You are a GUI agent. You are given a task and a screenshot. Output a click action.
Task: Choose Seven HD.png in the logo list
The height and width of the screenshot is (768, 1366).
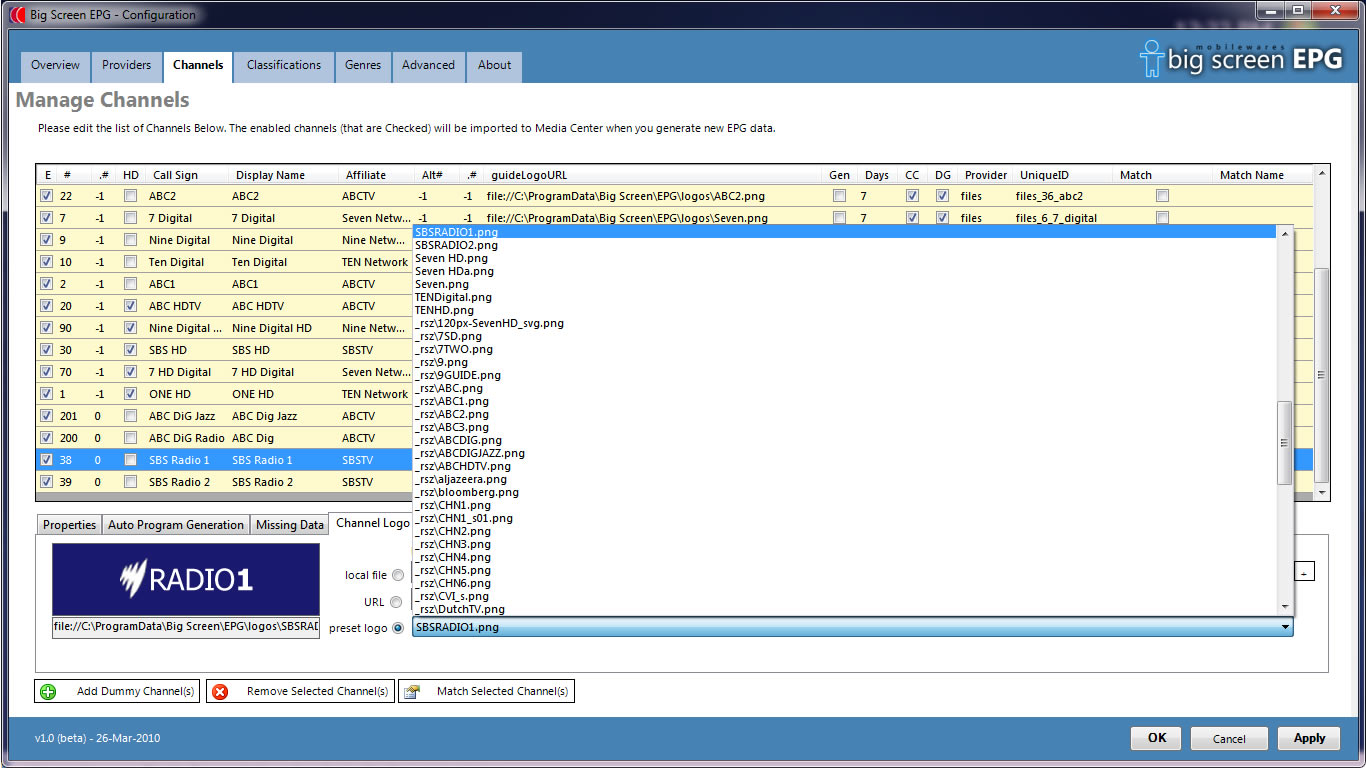(845, 258)
